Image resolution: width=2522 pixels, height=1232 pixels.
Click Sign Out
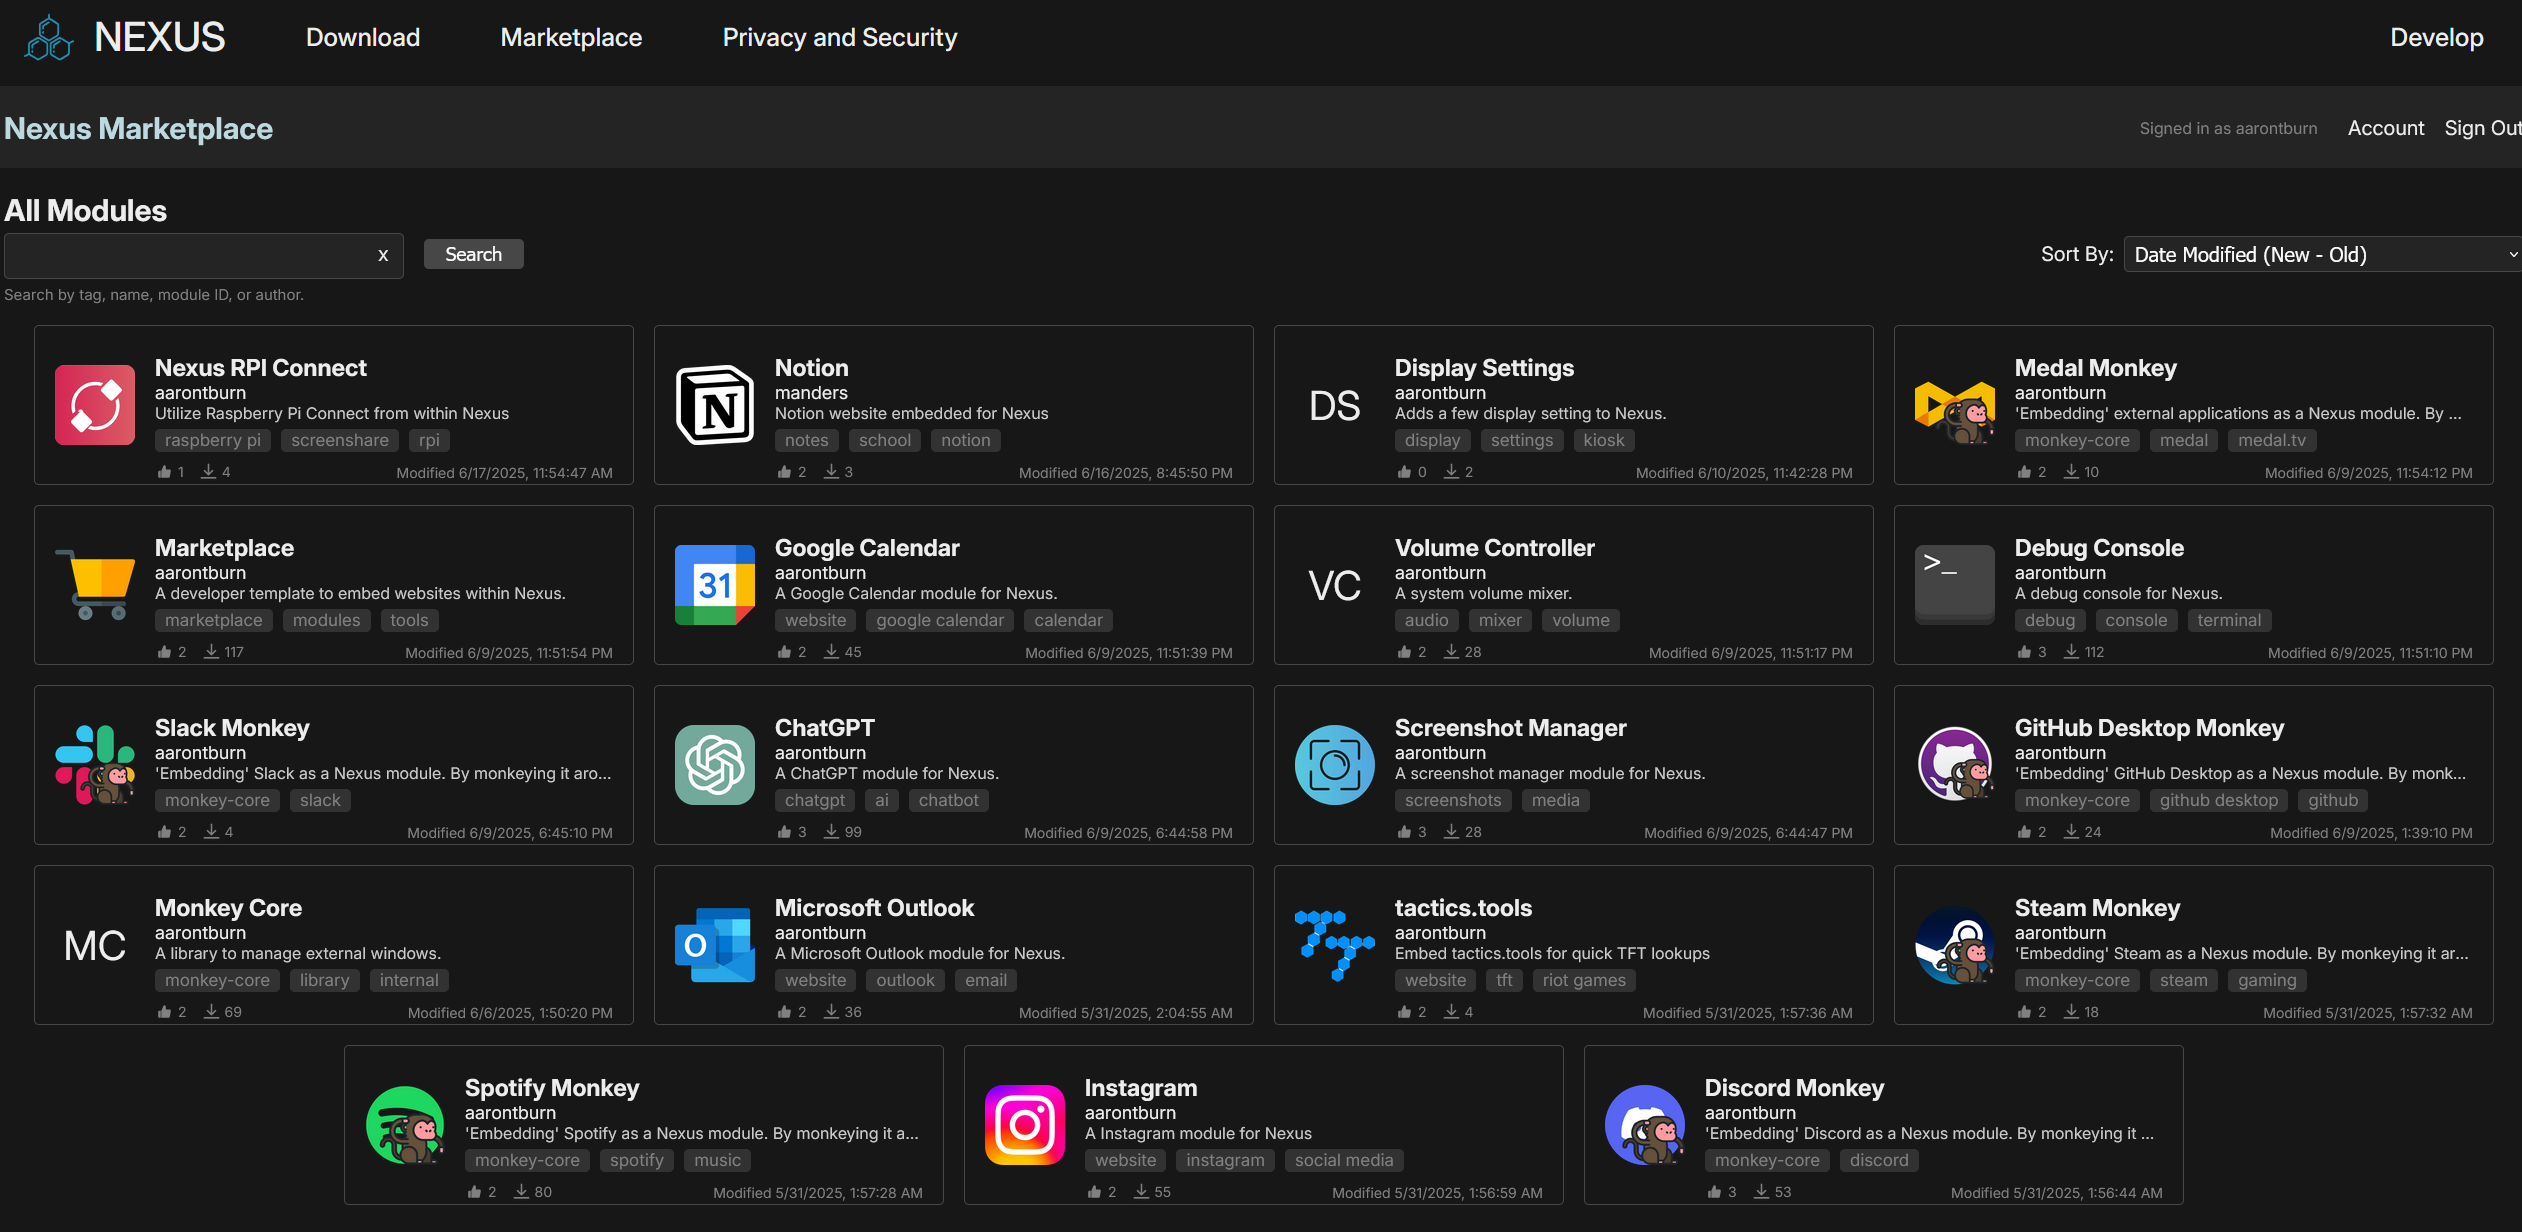click(2483, 128)
